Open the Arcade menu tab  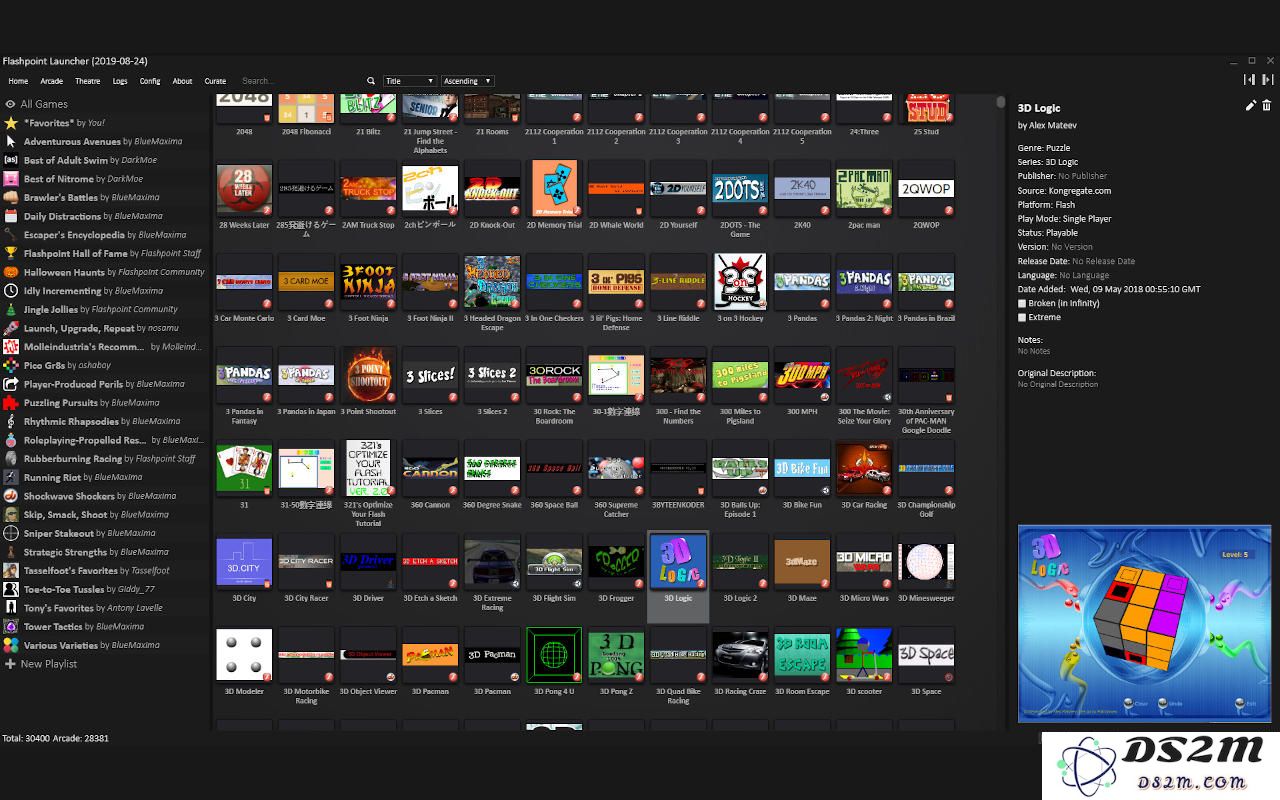51,81
